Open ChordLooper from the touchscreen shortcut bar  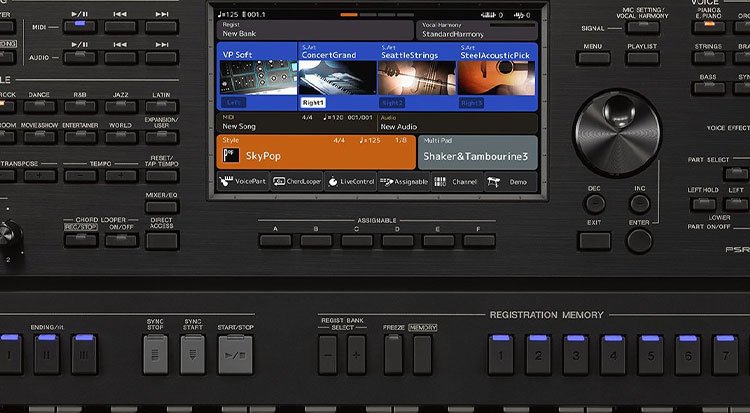click(298, 182)
